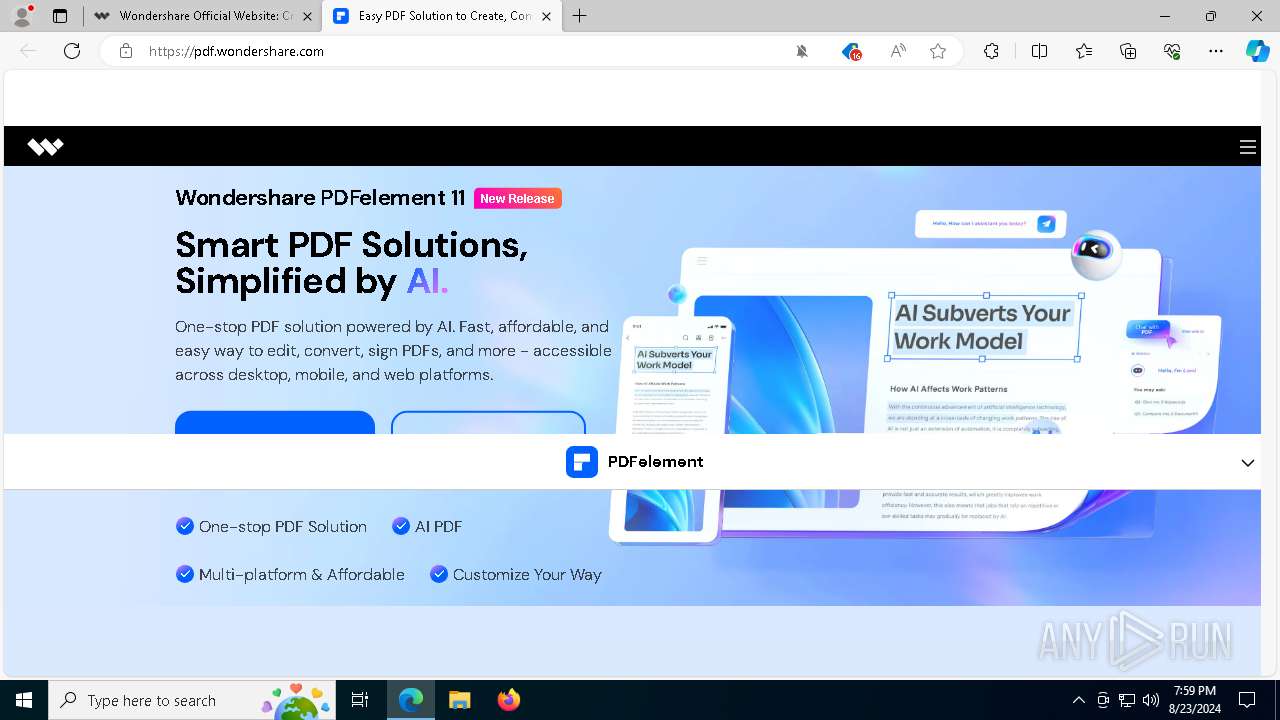Click the AI PDF feature text
This screenshot has width=1280, height=720.
coord(438,526)
